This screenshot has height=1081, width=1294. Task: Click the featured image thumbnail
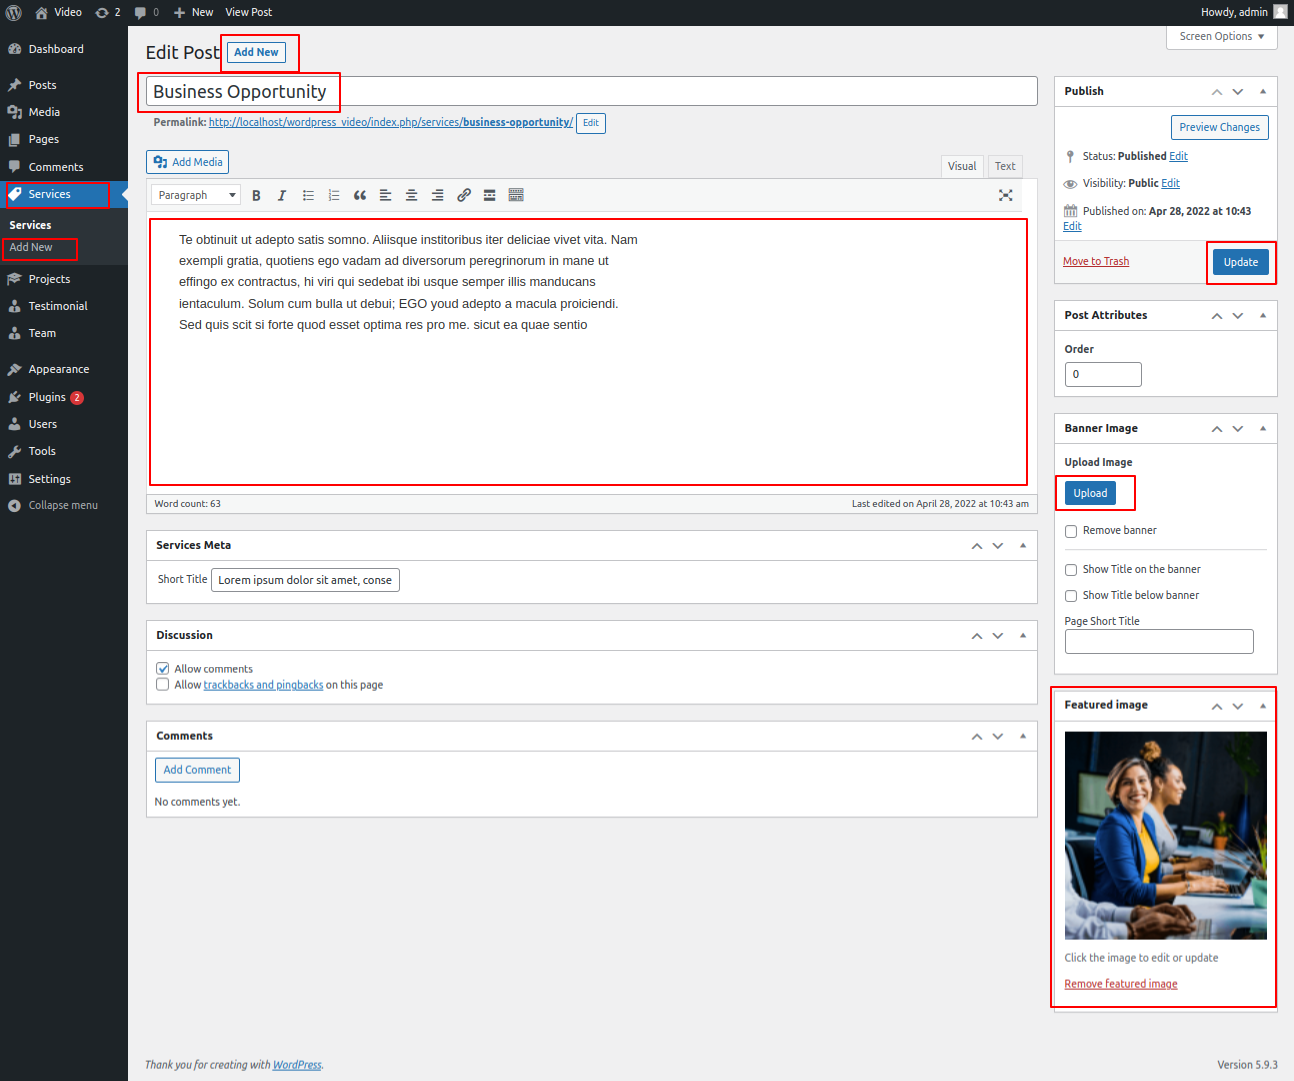point(1165,835)
